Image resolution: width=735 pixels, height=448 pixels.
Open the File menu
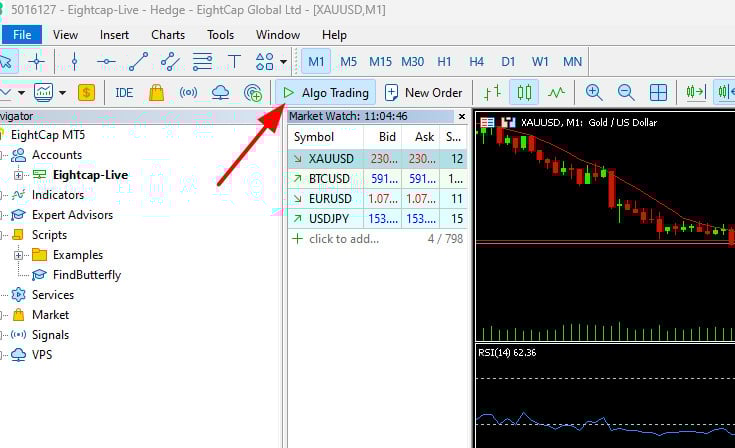(21, 35)
